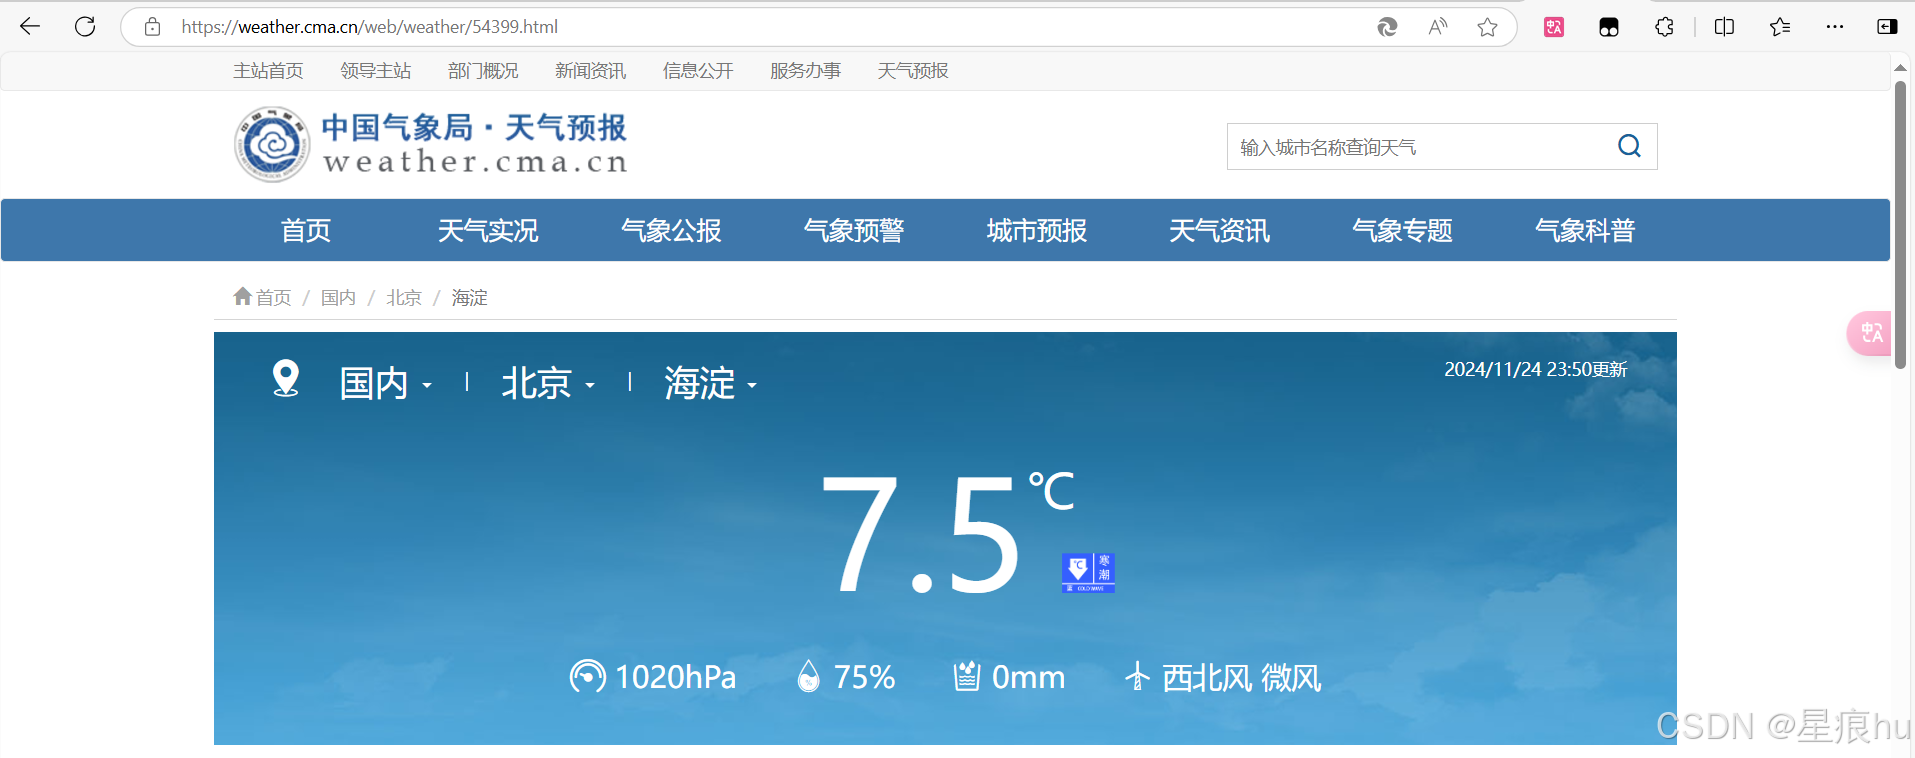Click the 75% humidity value
The image size is (1915, 758).
tap(865, 678)
